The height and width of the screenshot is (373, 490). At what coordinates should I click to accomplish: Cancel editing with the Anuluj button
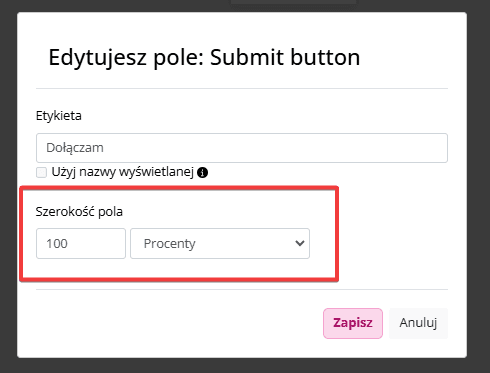pos(418,323)
